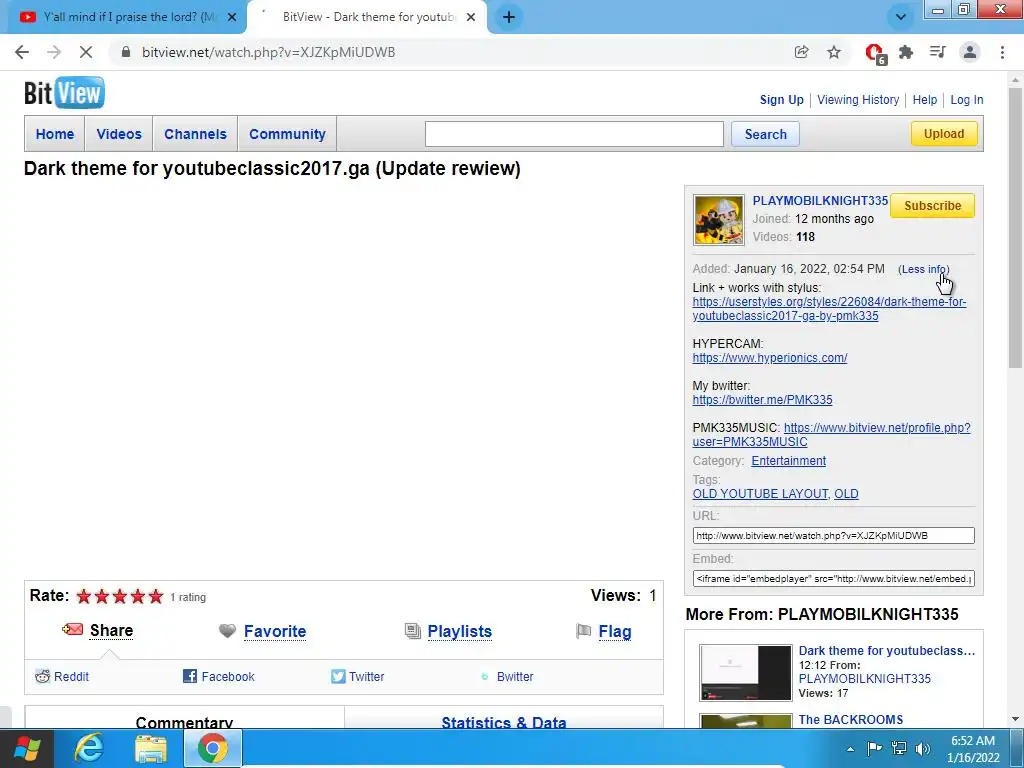This screenshot has height=768, width=1024.
Task: Click the Playlists icon
Action: click(413, 631)
